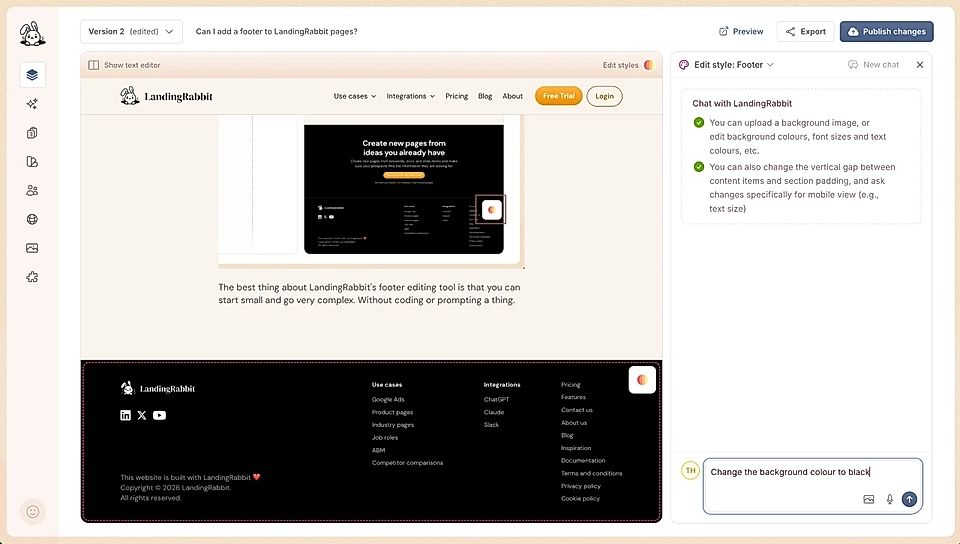The image size is (960, 544).
Task: Click the Login button
Action: click(604, 96)
